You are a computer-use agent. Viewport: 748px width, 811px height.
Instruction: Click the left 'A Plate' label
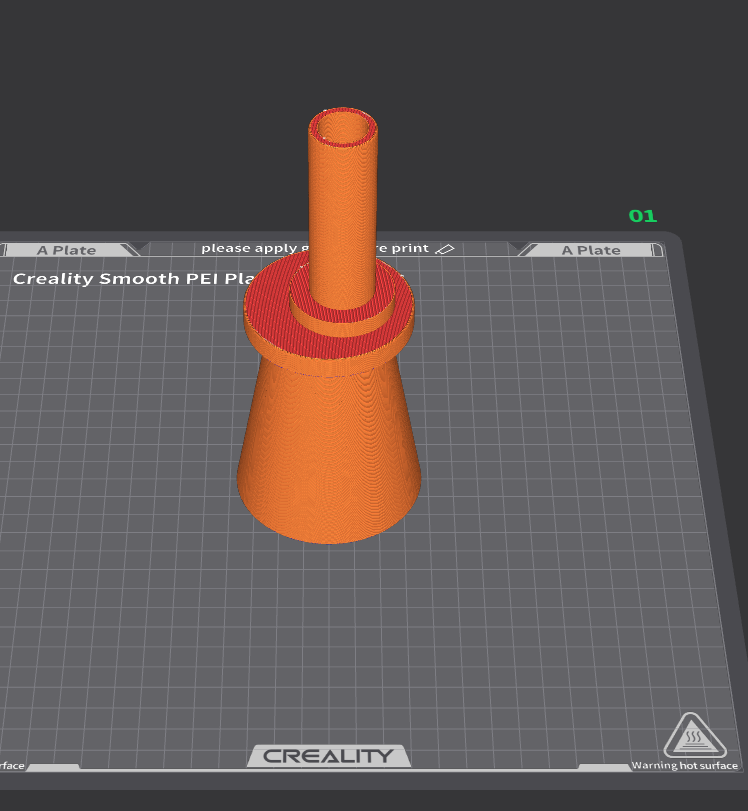click(67, 250)
